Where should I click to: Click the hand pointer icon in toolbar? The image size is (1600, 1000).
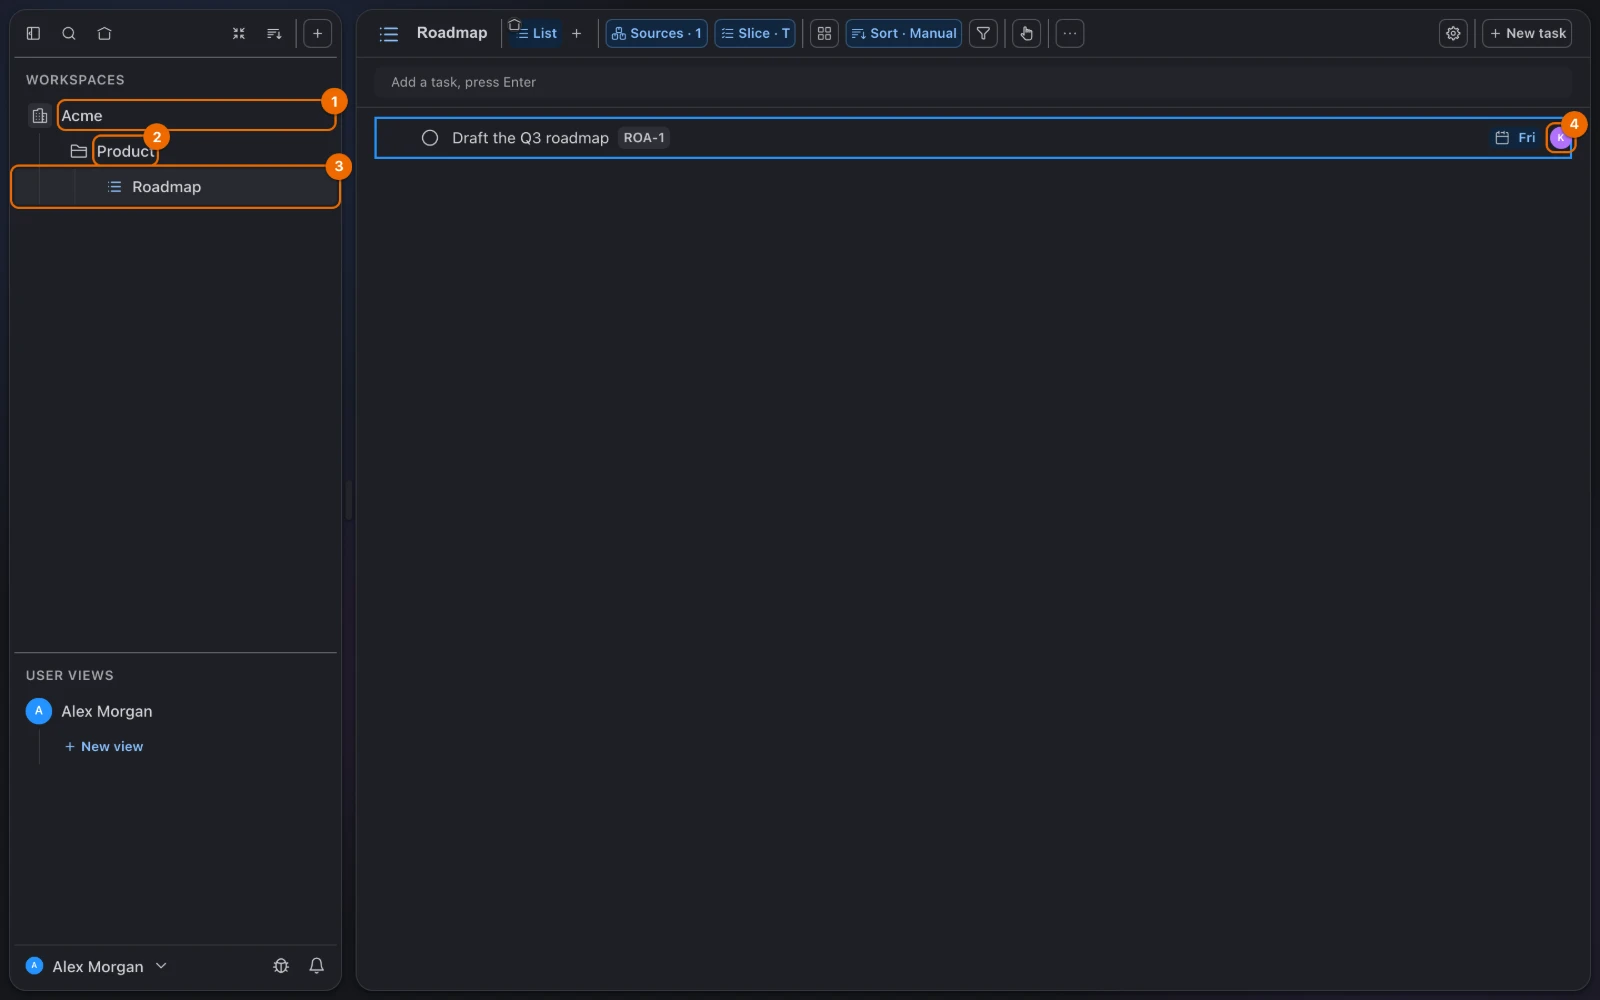pyautogui.click(x=1026, y=33)
